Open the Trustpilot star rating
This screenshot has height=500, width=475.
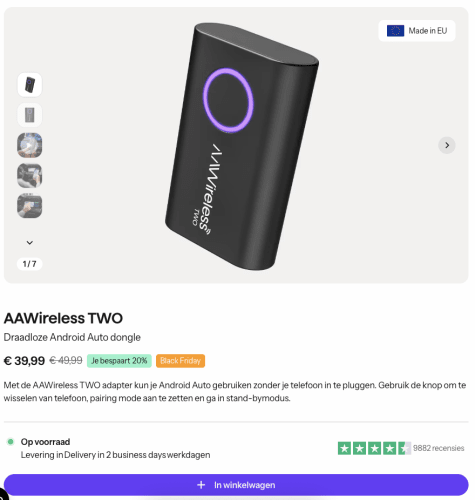374,448
